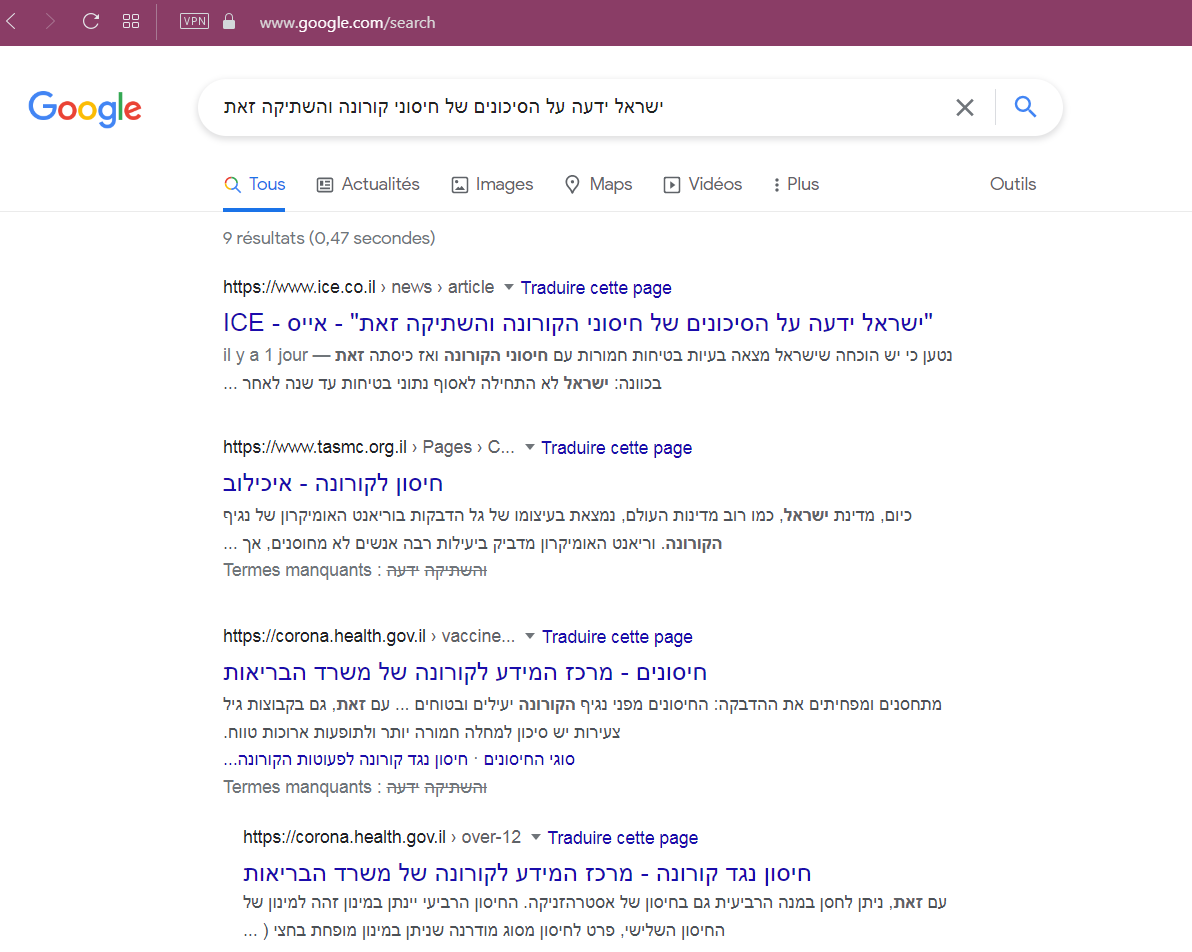
Task: Open the Outils tools button
Action: (1013, 184)
